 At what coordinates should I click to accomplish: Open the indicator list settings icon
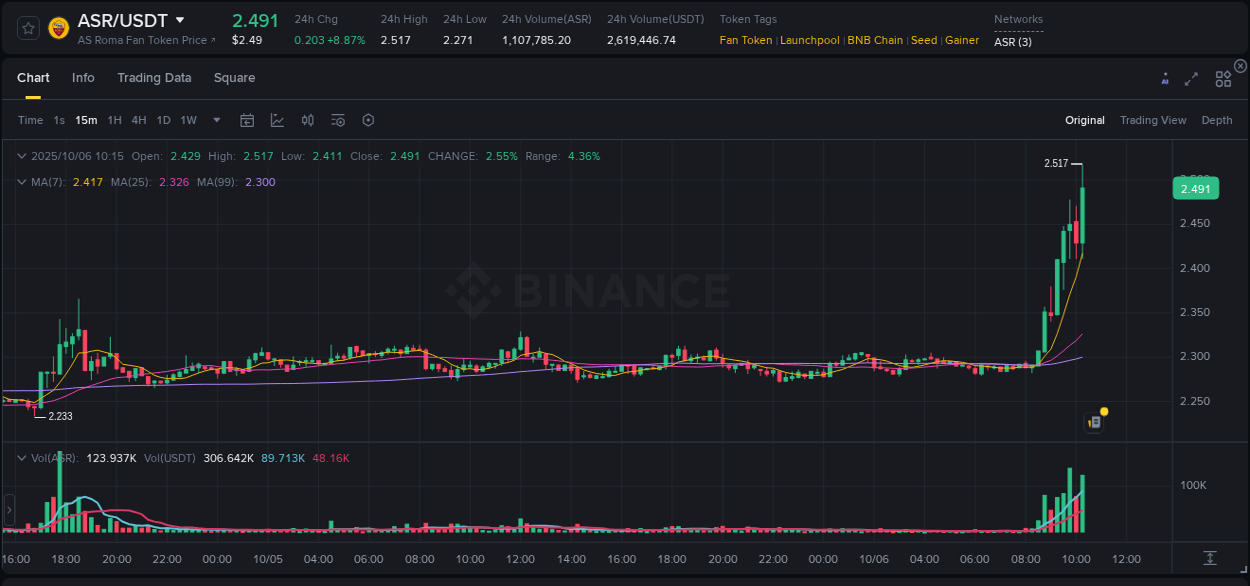coord(337,120)
